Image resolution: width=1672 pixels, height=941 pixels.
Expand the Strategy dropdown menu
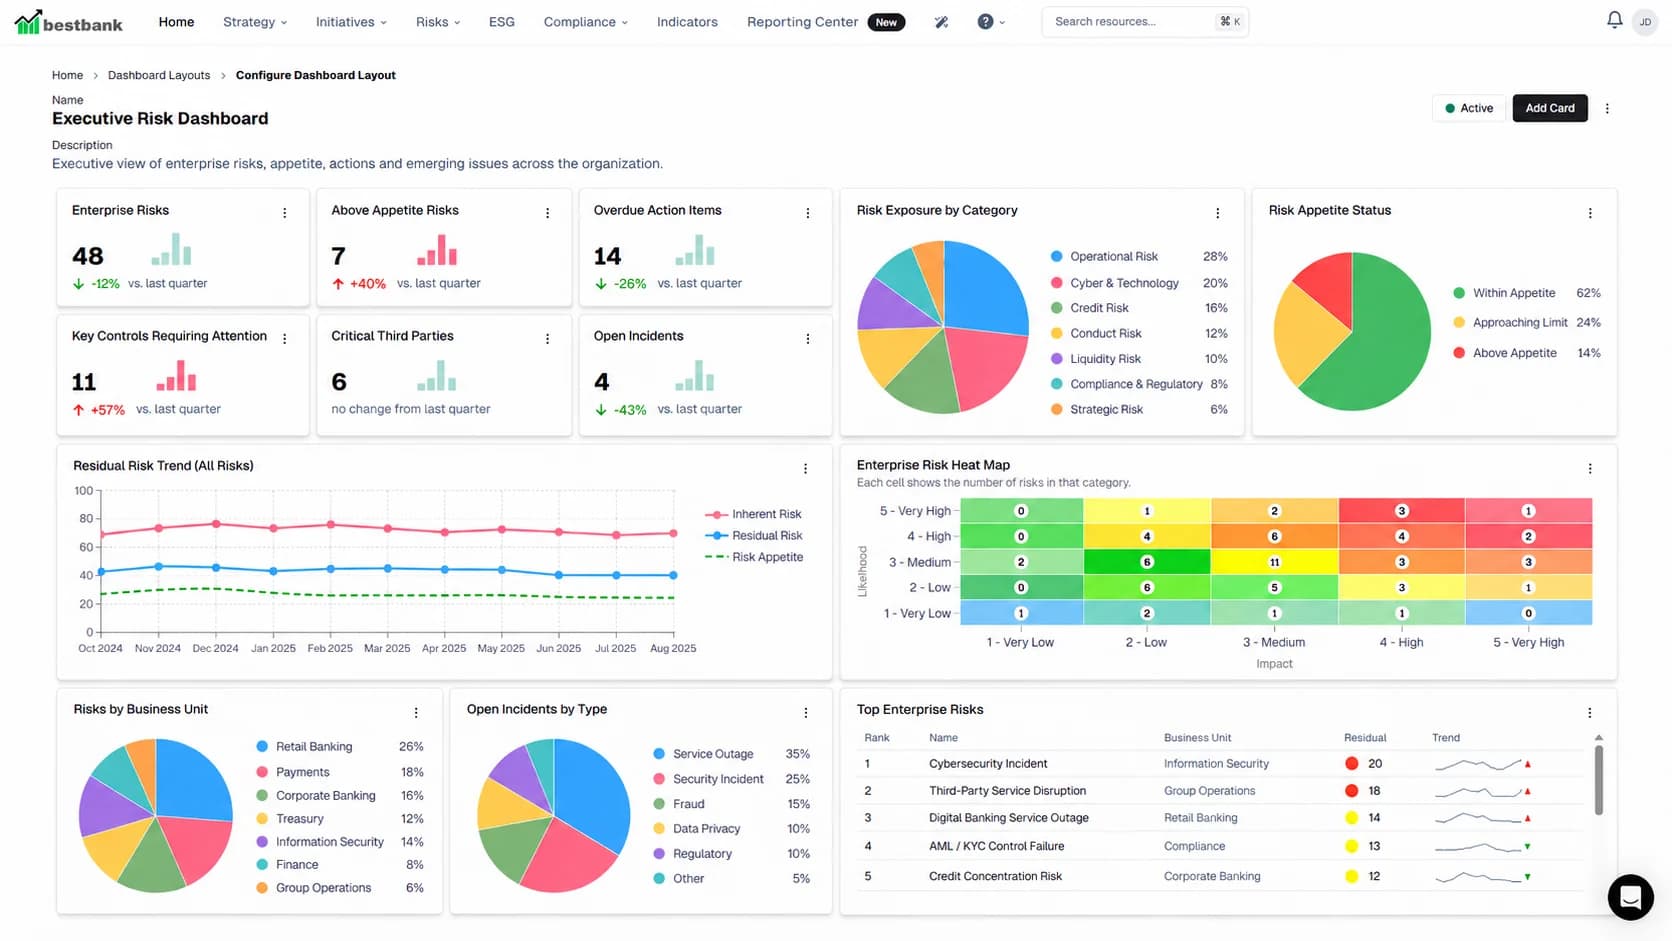pyautogui.click(x=255, y=22)
